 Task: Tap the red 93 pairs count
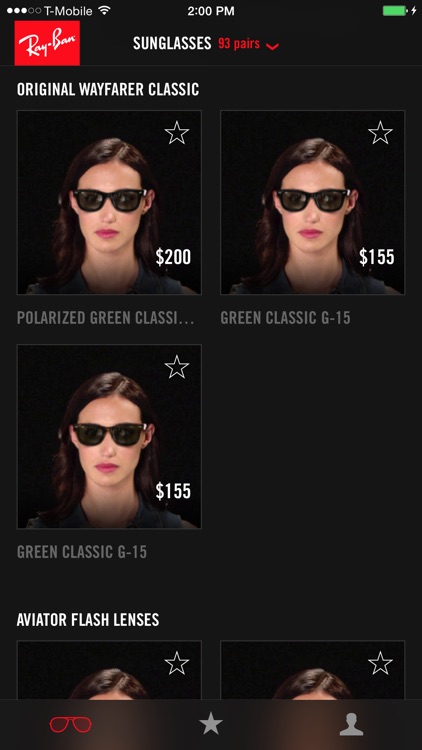point(239,44)
